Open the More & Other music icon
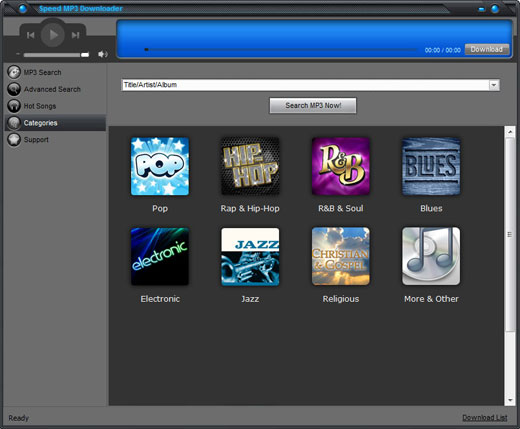The image size is (520, 429). coord(431,256)
